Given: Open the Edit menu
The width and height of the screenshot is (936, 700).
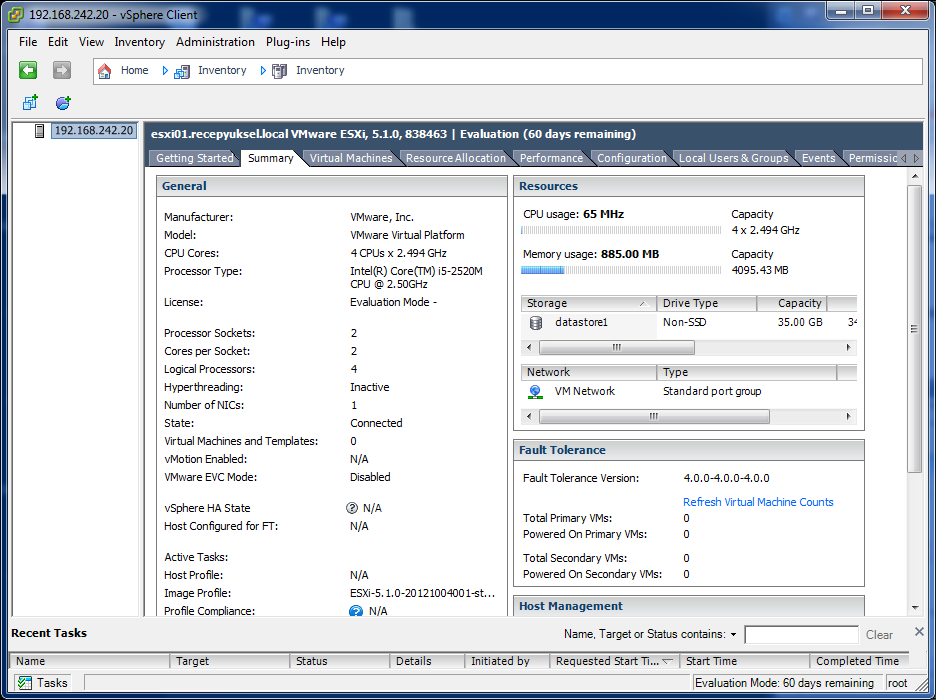Looking at the screenshot, I should click(x=58, y=42).
